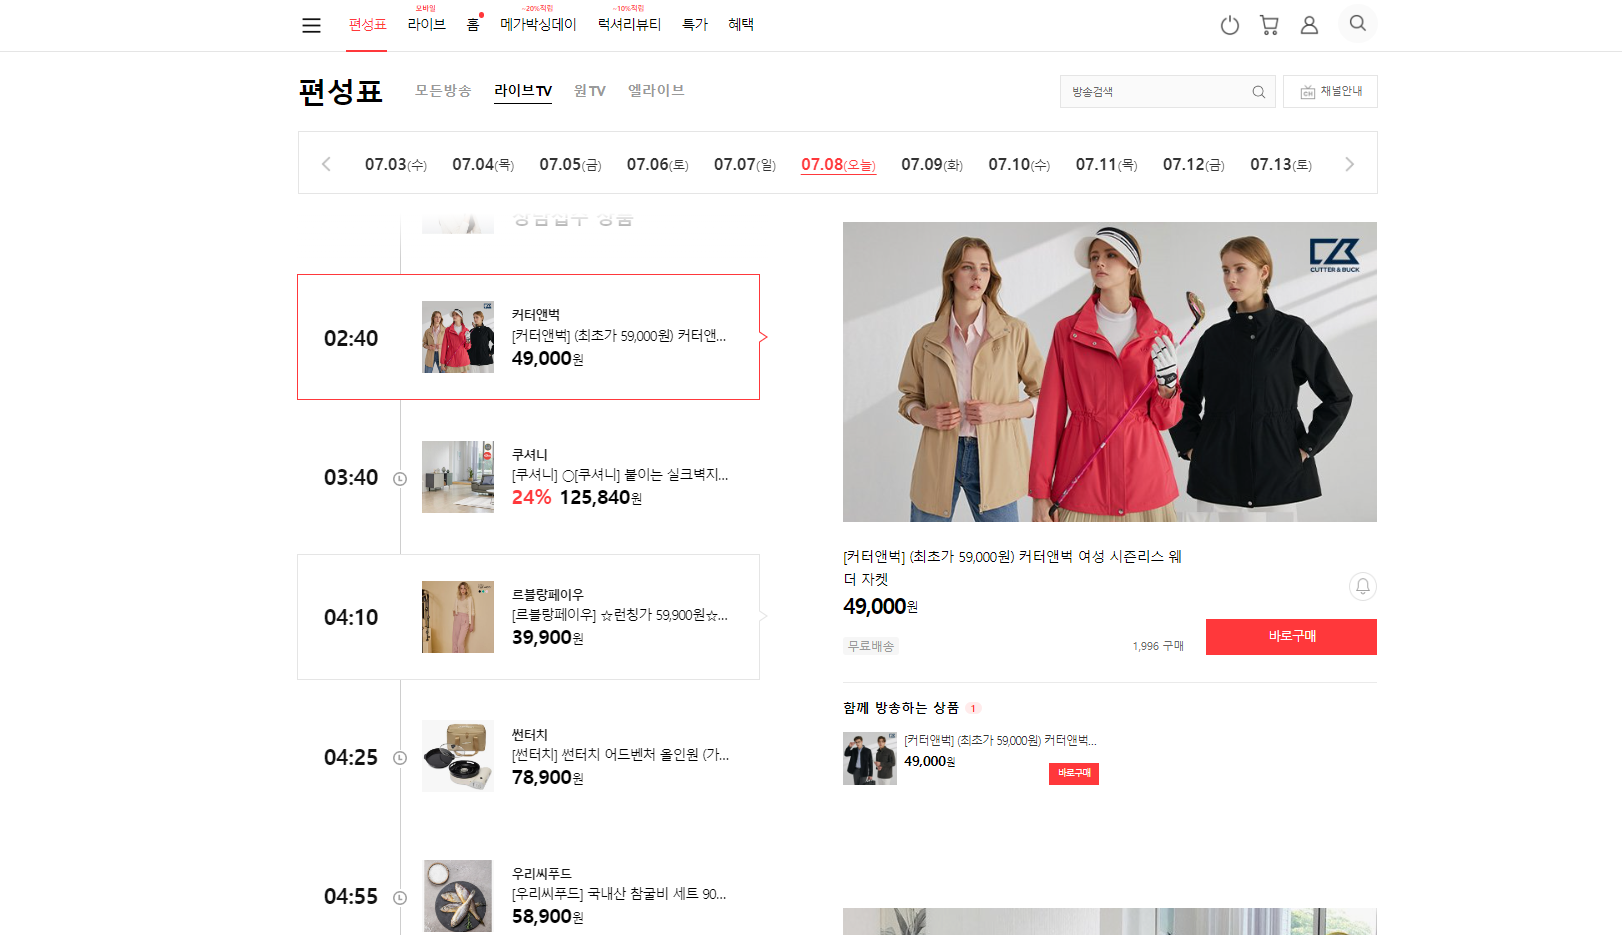
Task: Select the 라이브 top navigation item
Action: click(x=426, y=24)
